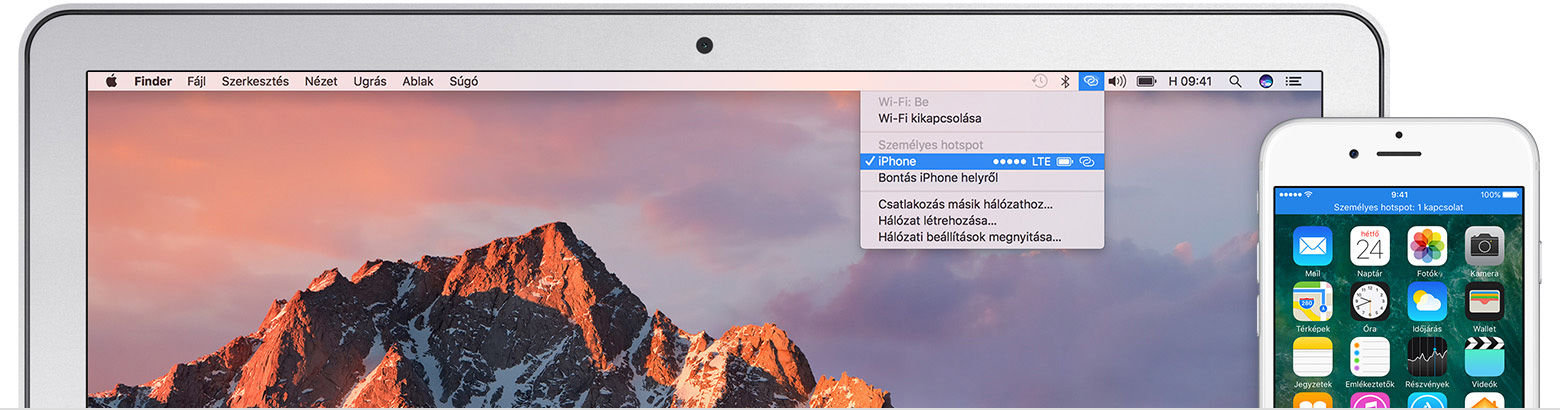This screenshot has height=410, width=1560.
Task: Click the Személyes hotspot header in dropdown menu
Action: point(930,145)
